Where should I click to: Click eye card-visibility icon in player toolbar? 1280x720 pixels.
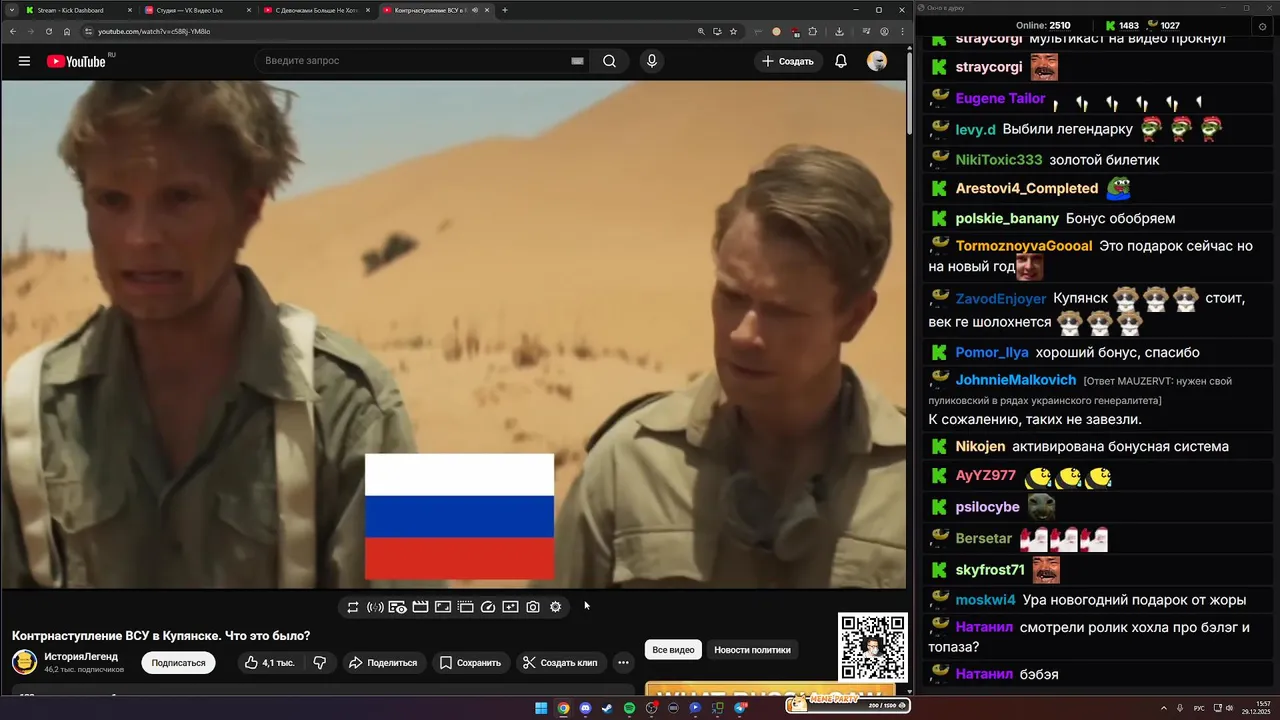(x=397, y=607)
